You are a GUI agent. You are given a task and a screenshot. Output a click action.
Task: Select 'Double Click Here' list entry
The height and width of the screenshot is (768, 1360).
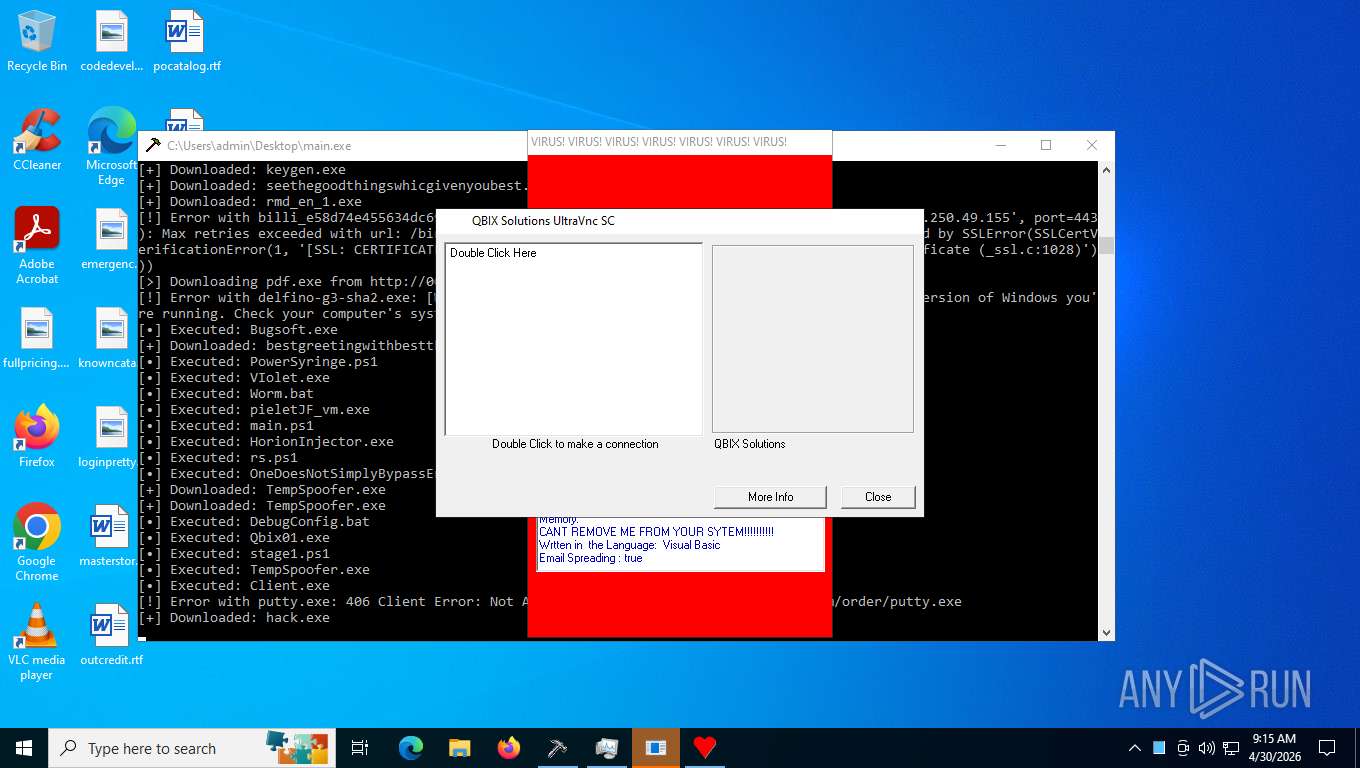[493, 253]
